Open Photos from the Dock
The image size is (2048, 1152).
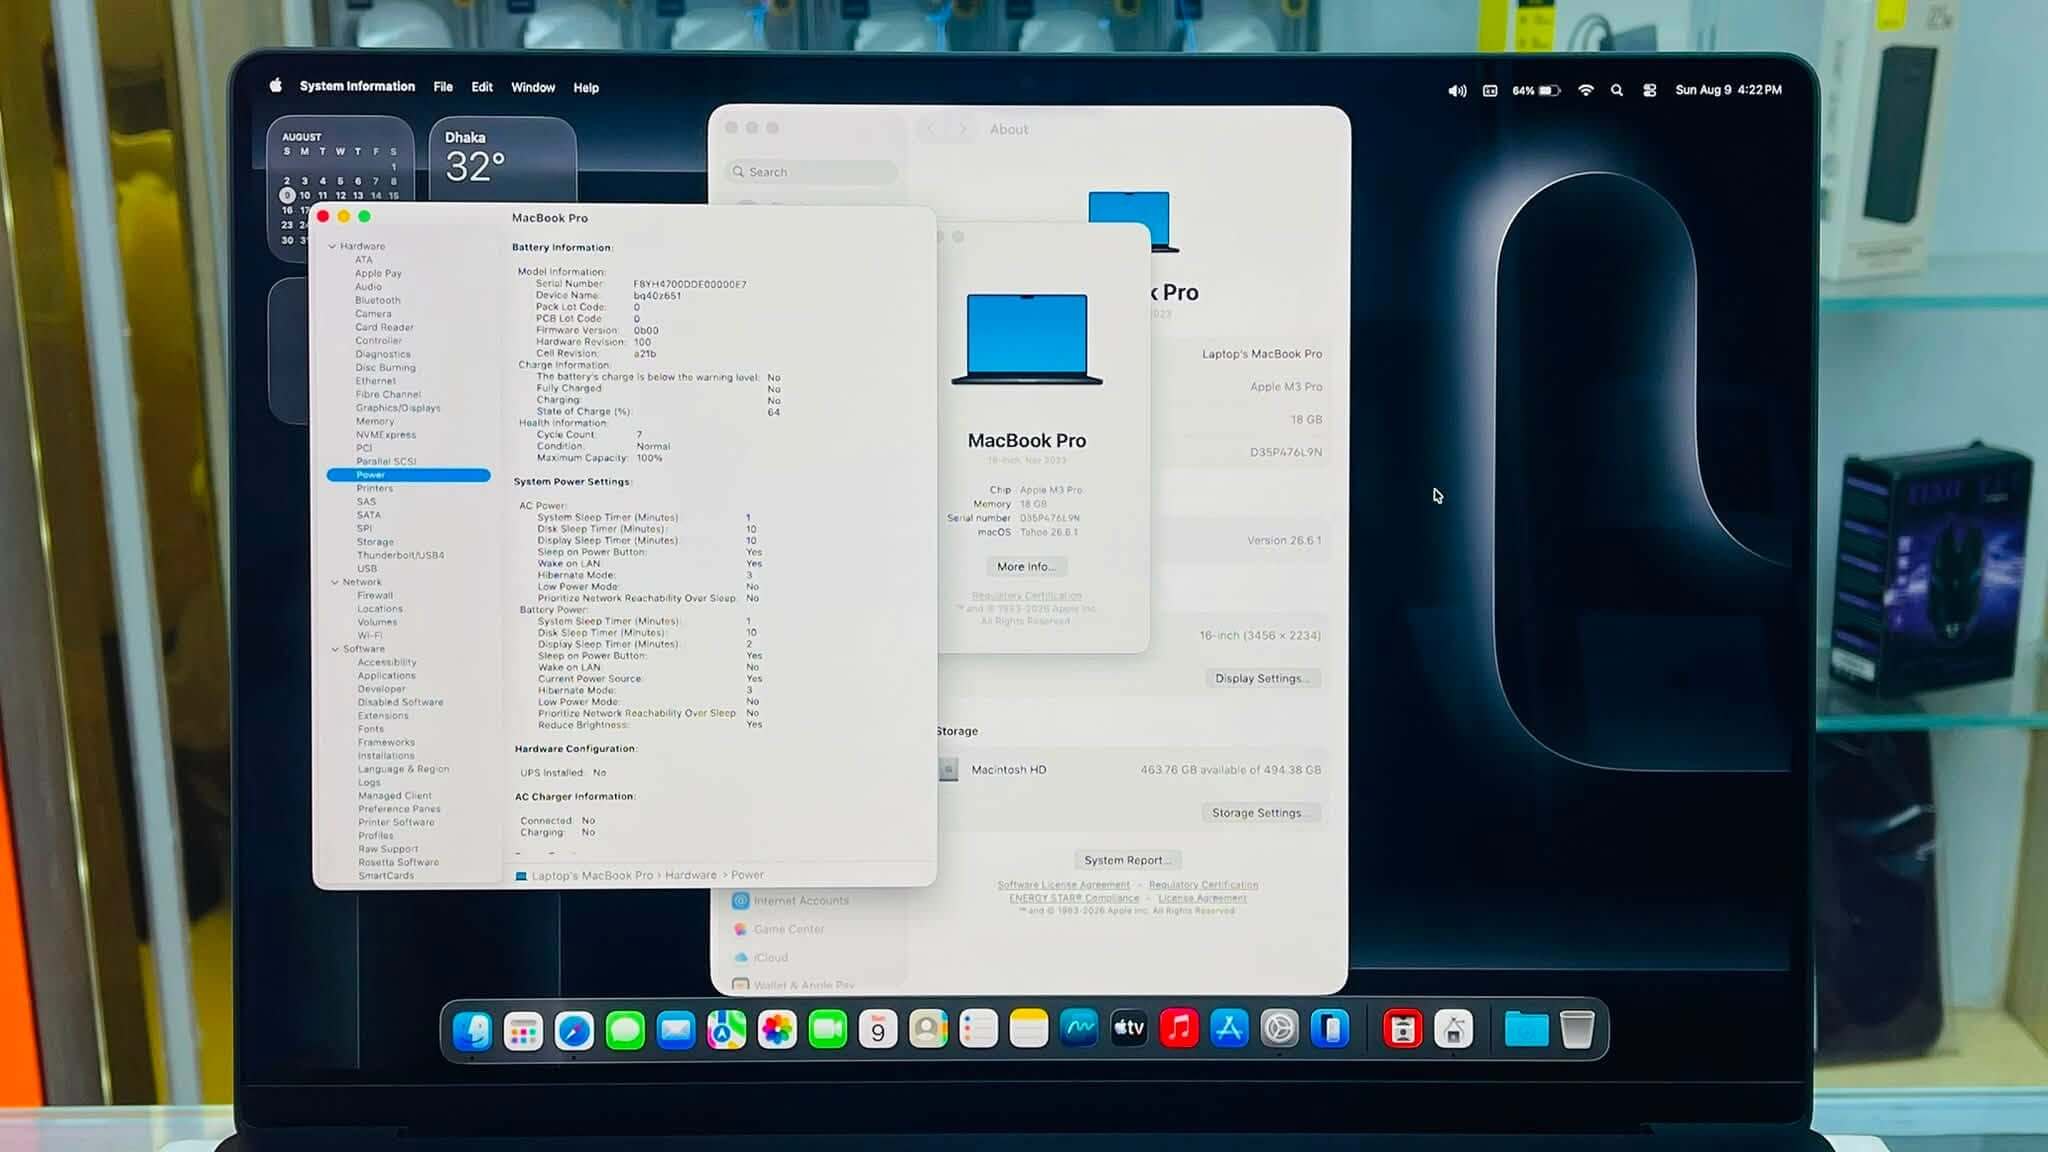click(x=777, y=1030)
